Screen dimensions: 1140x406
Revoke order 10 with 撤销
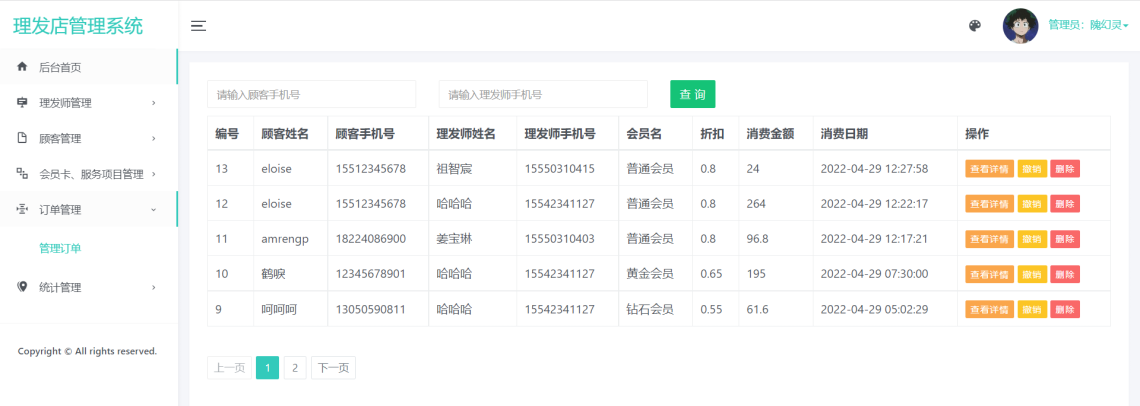coord(1032,274)
